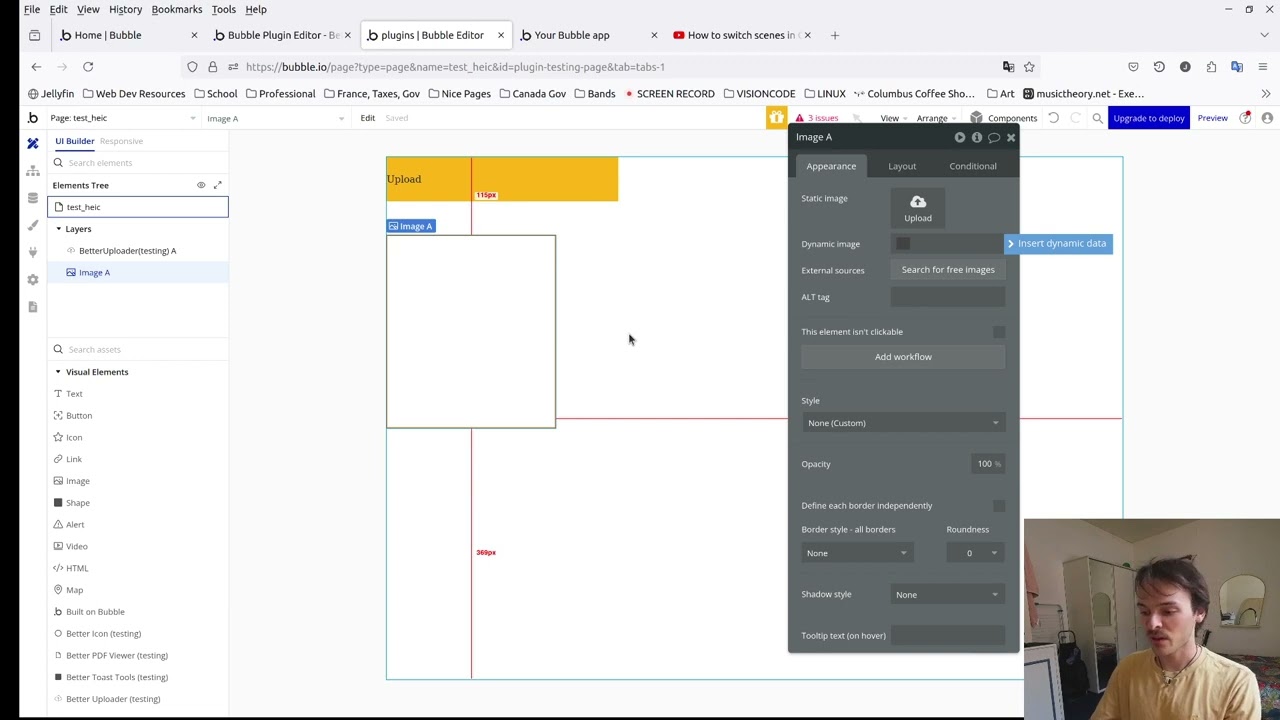Open the help question mark icon

[x=1245, y=118]
